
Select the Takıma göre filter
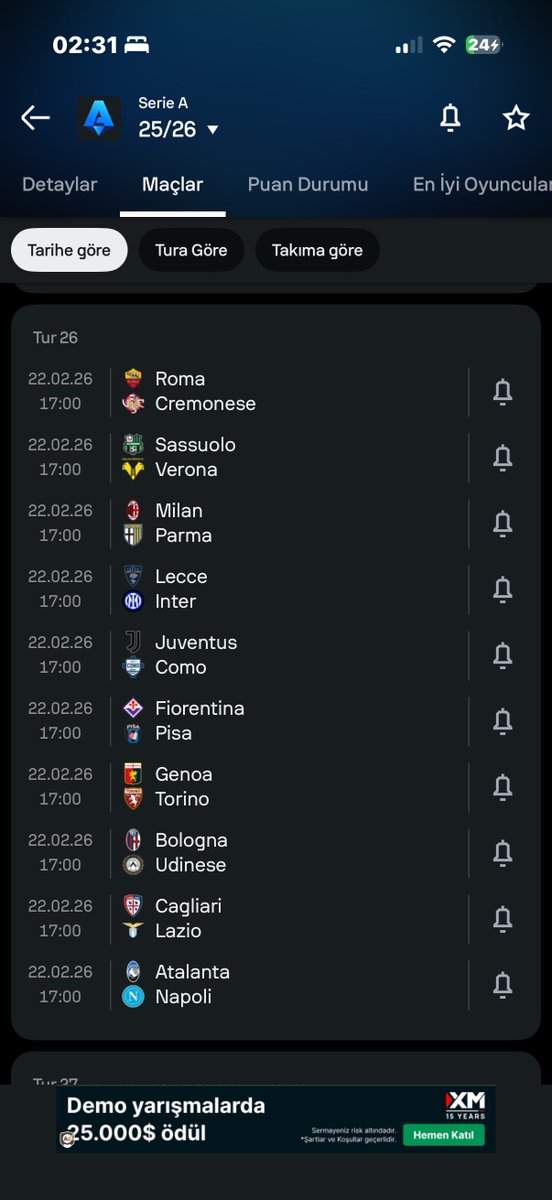(317, 250)
